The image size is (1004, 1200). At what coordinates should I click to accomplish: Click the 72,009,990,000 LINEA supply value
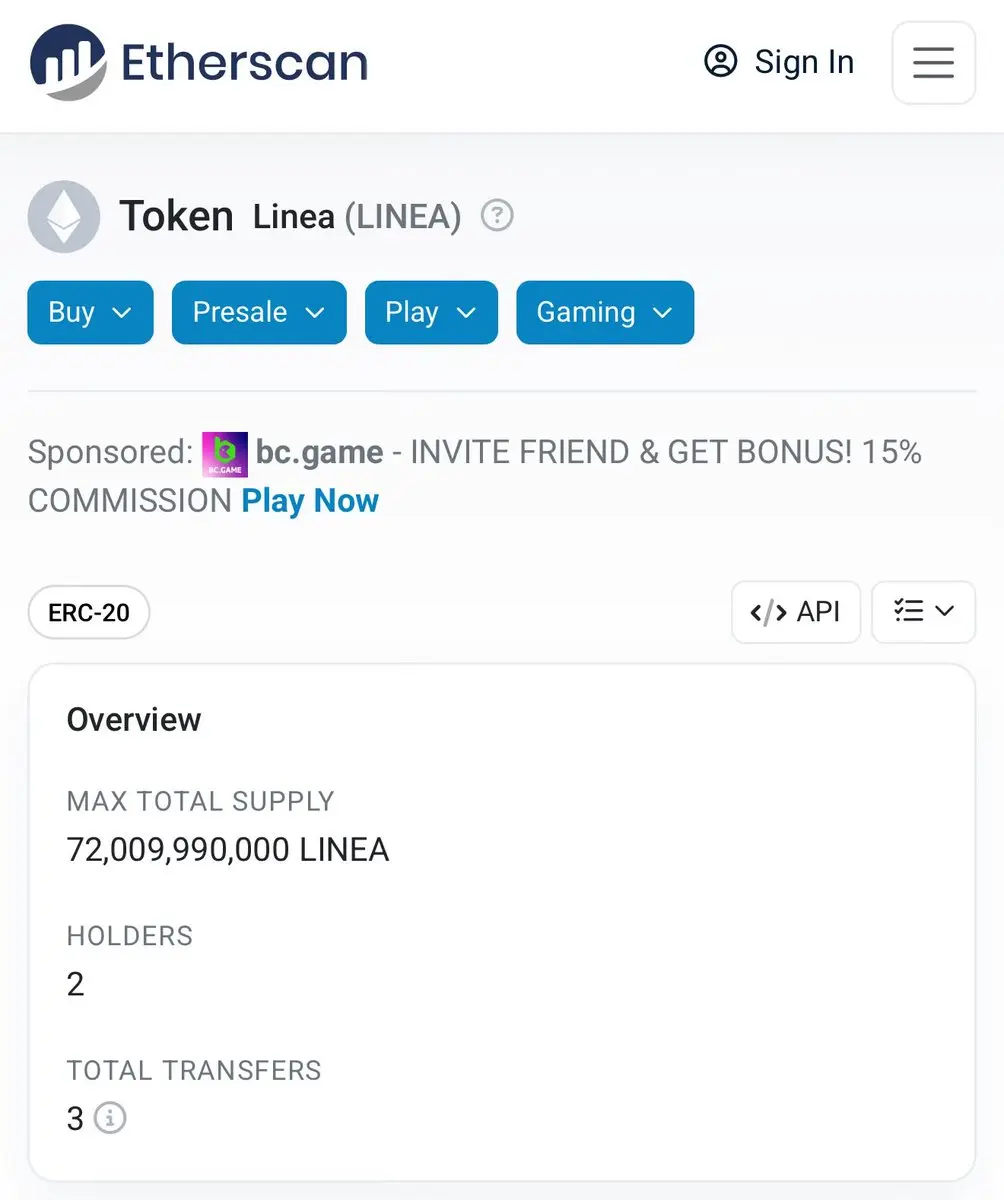[x=228, y=849]
